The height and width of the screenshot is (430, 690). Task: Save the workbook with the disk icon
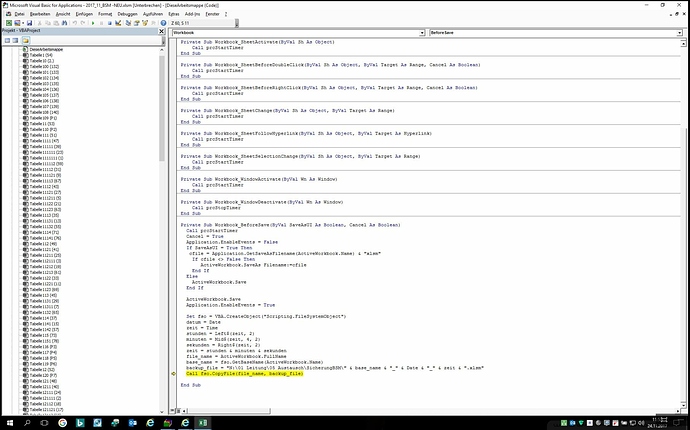[29, 23]
